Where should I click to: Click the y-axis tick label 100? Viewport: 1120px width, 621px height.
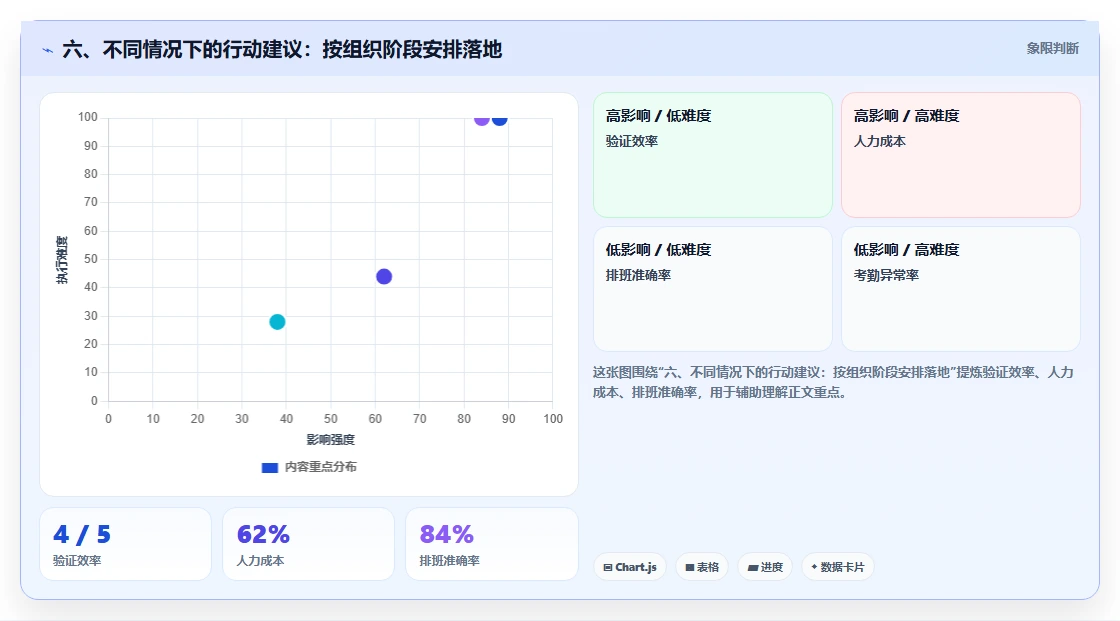[x=88, y=117]
